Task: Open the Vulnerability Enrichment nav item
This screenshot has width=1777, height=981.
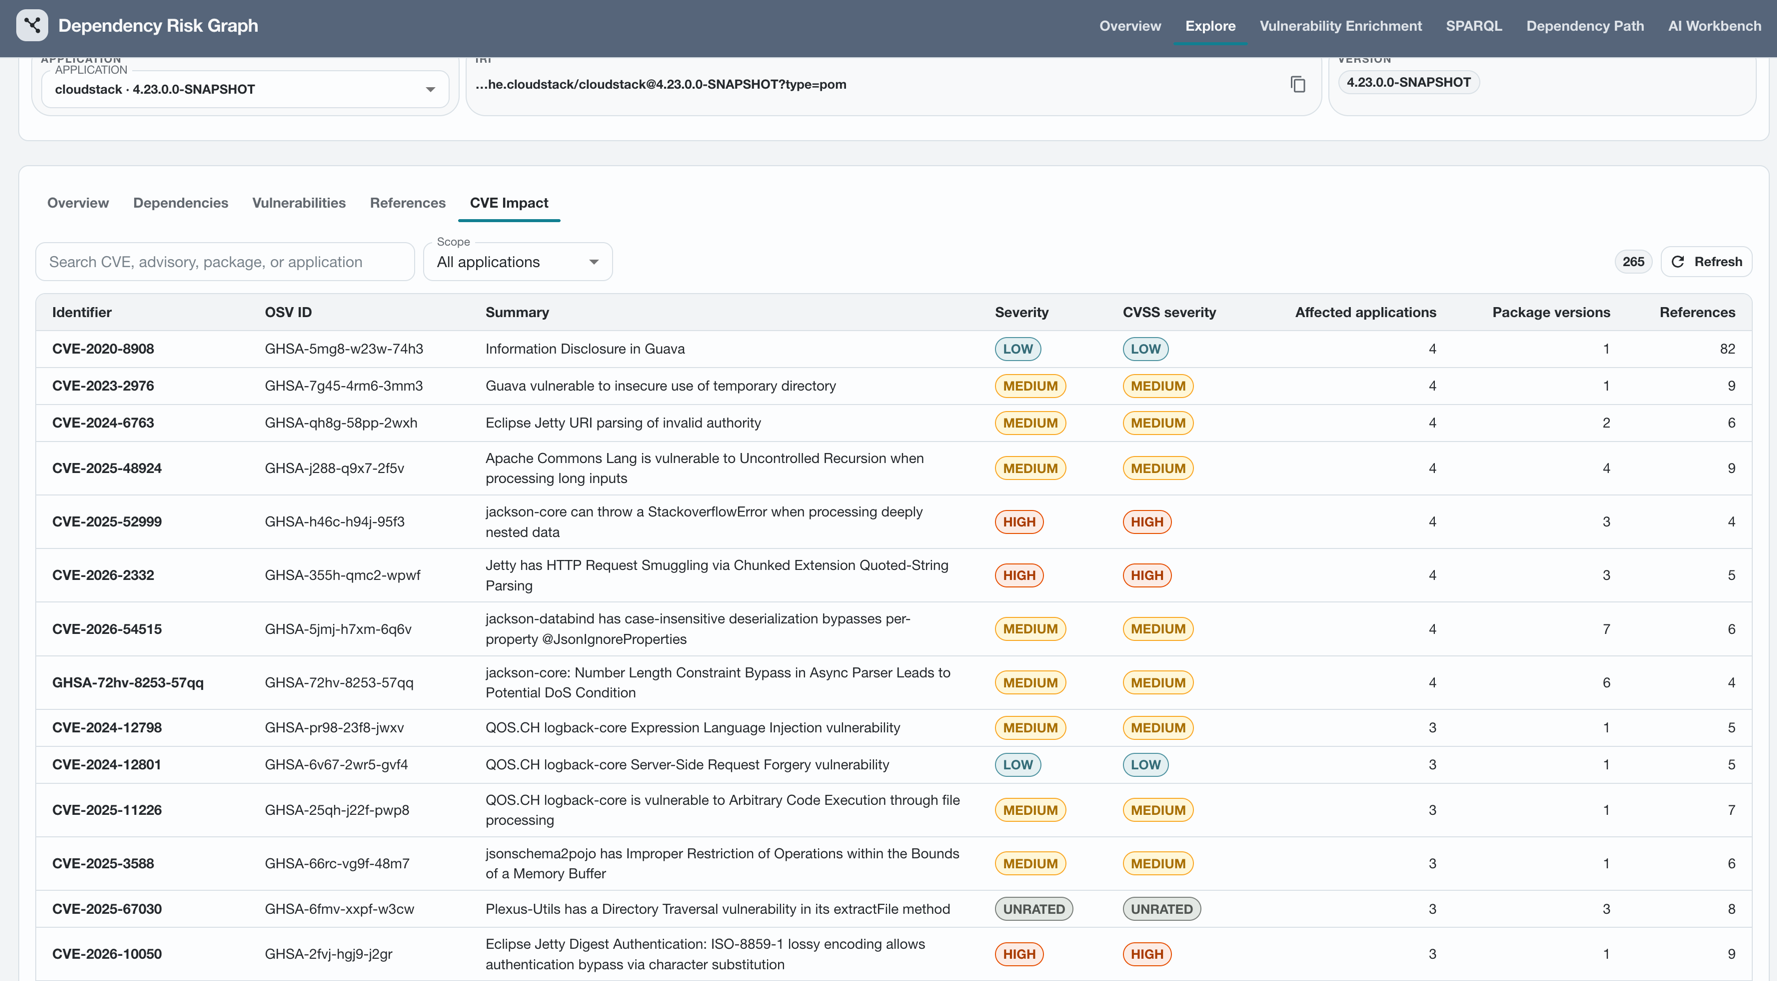Action: (1340, 26)
